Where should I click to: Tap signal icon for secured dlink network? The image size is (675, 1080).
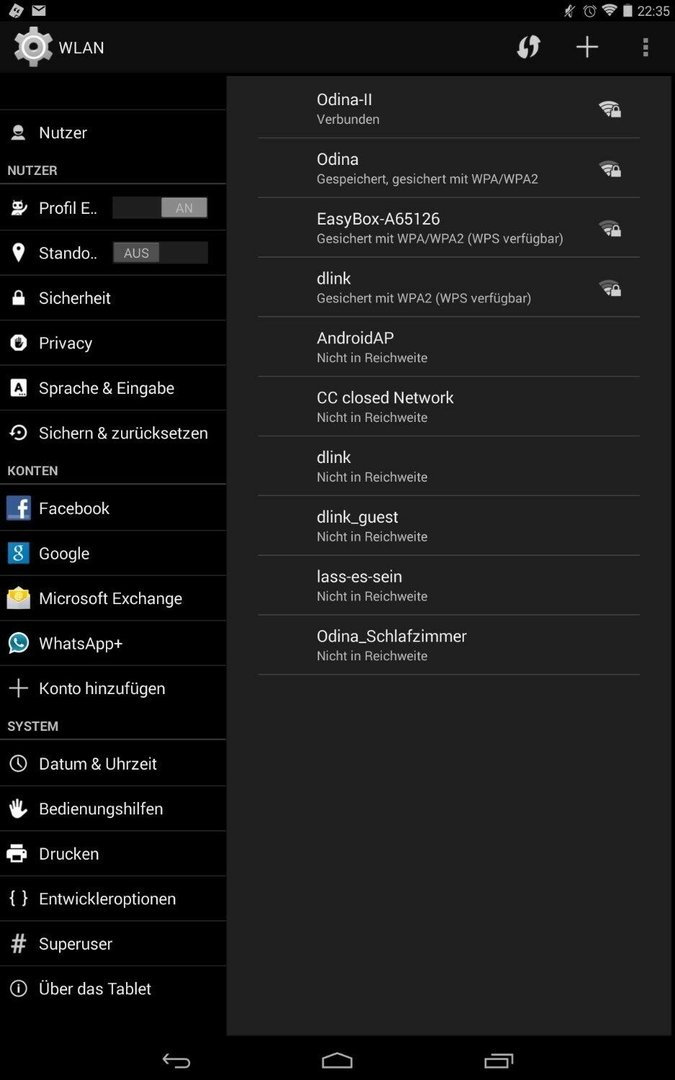(610, 288)
